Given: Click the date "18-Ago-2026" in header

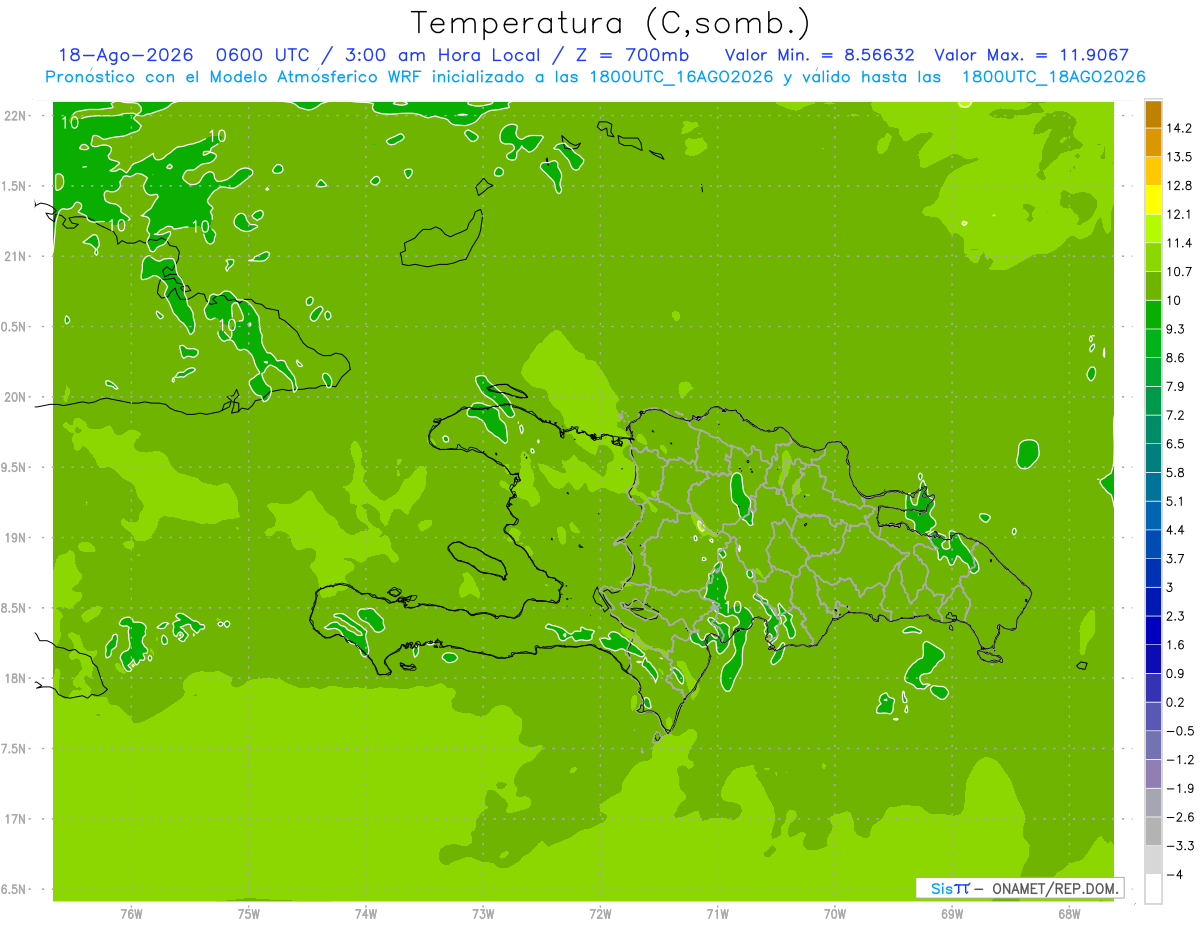Looking at the screenshot, I should [125, 55].
